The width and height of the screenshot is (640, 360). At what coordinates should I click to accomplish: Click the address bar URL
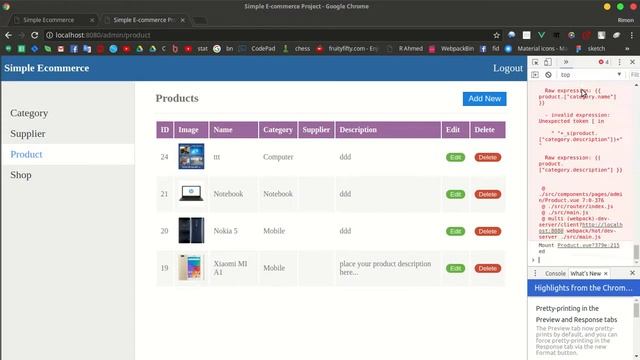tap(103, 36)
